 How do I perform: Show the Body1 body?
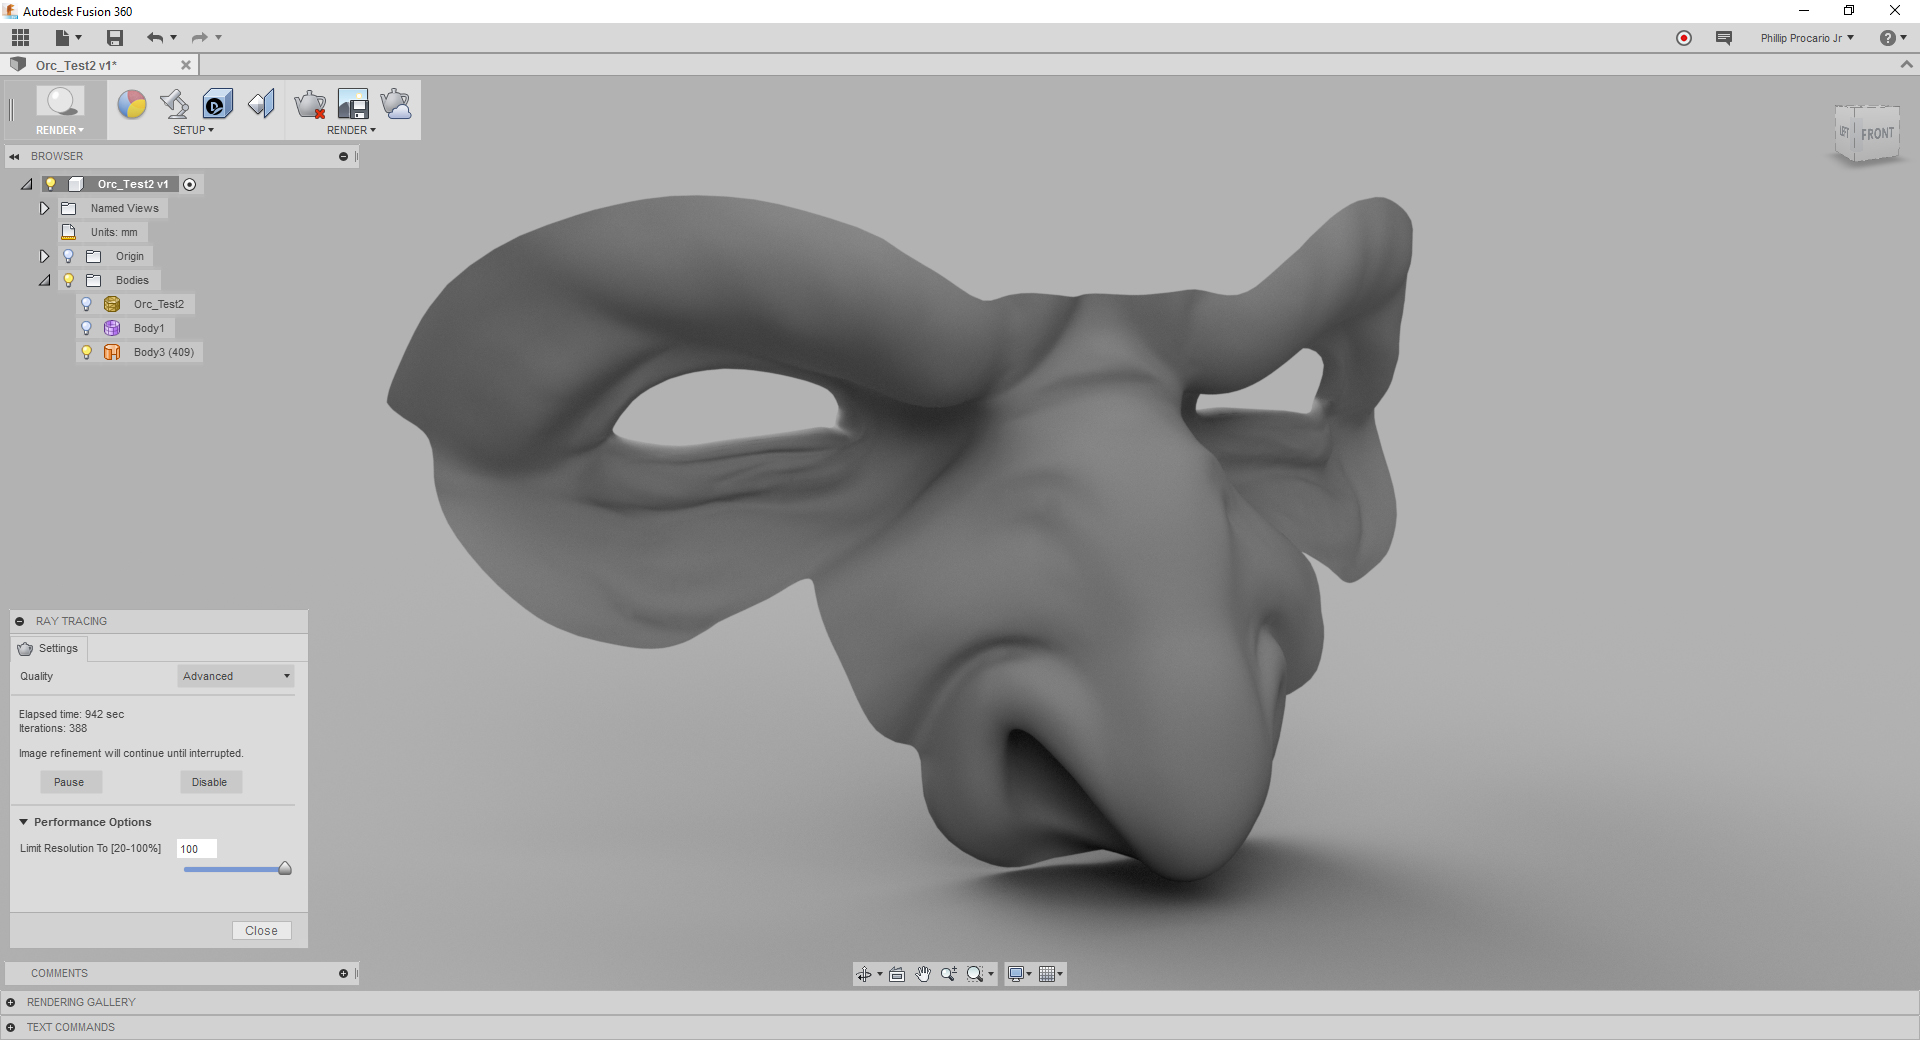[86, 328]
